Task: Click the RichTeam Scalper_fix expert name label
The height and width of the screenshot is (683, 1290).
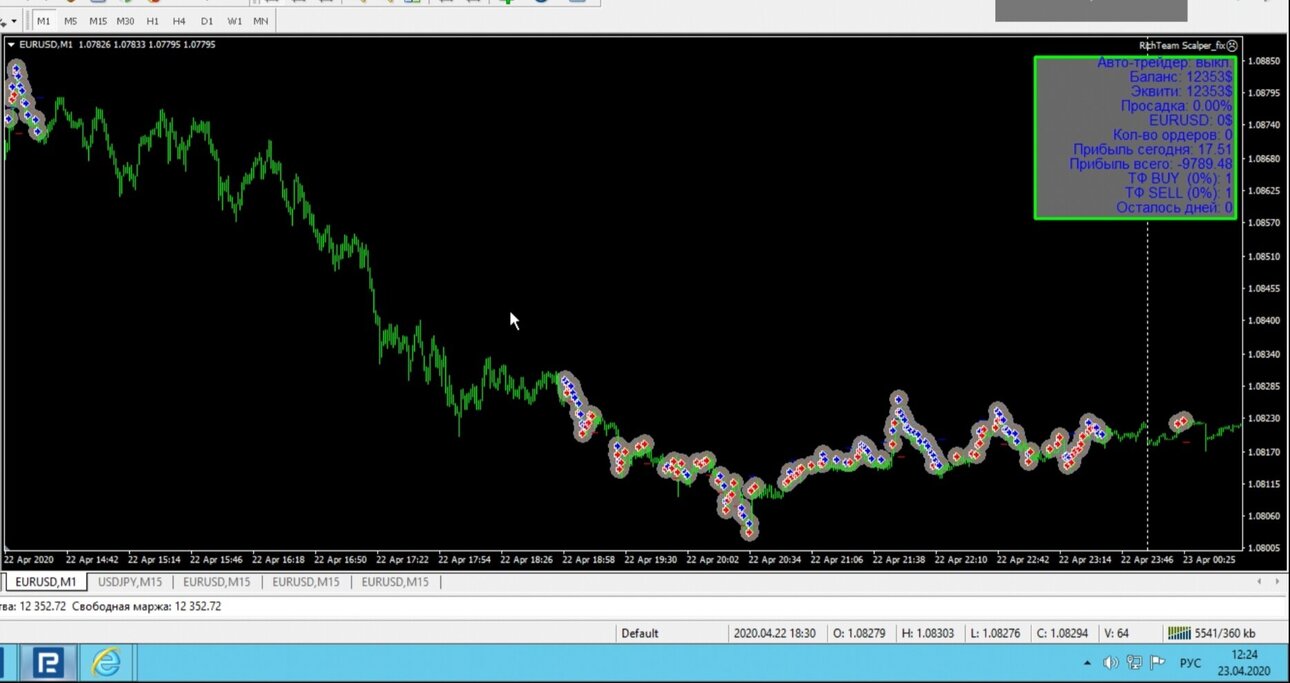Action: 1182,45
